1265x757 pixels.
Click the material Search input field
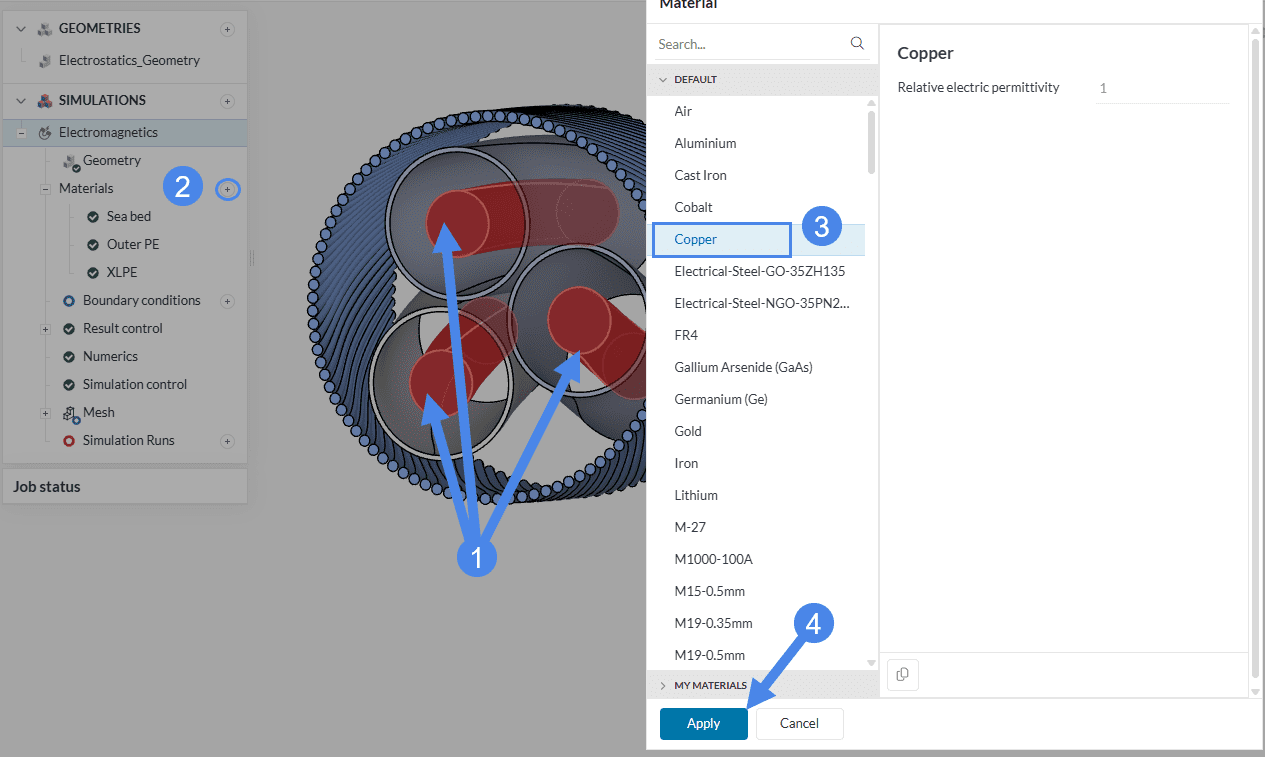click(x=750, y=44)
